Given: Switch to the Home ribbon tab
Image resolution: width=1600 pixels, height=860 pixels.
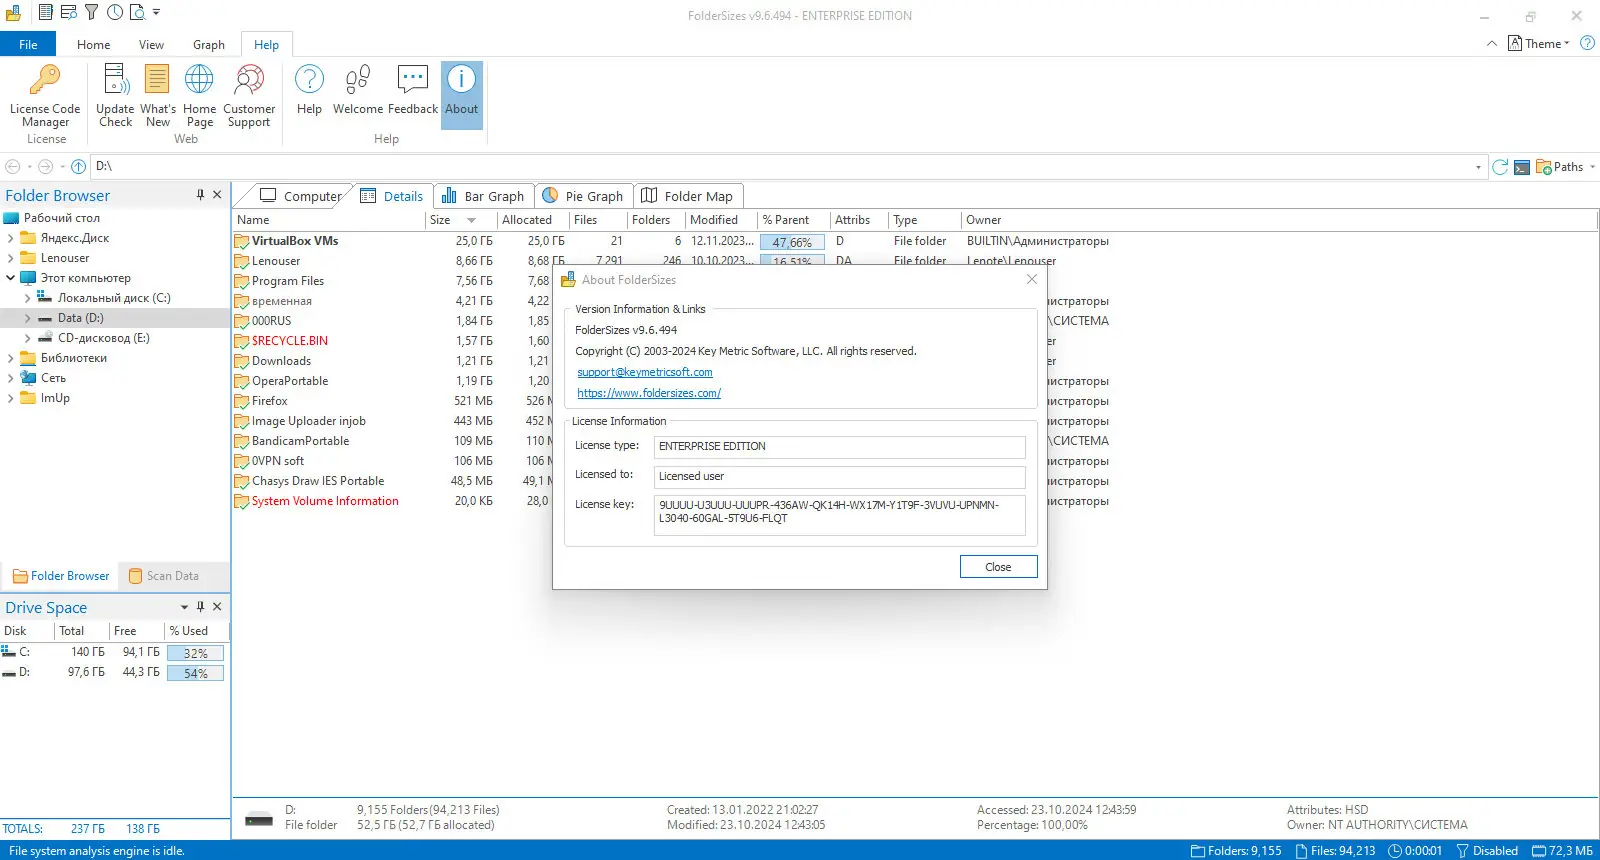Looking at the screenshot, I should [93, 44].
